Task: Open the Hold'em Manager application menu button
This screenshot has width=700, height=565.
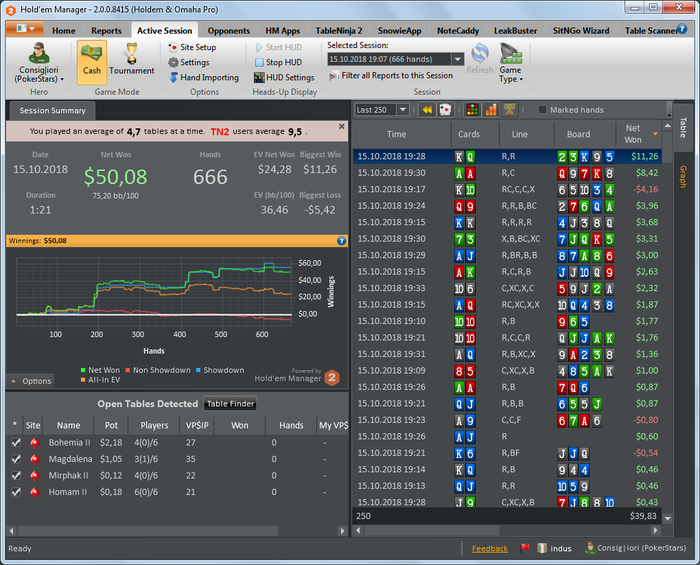Action: click(x=25, y=29)
